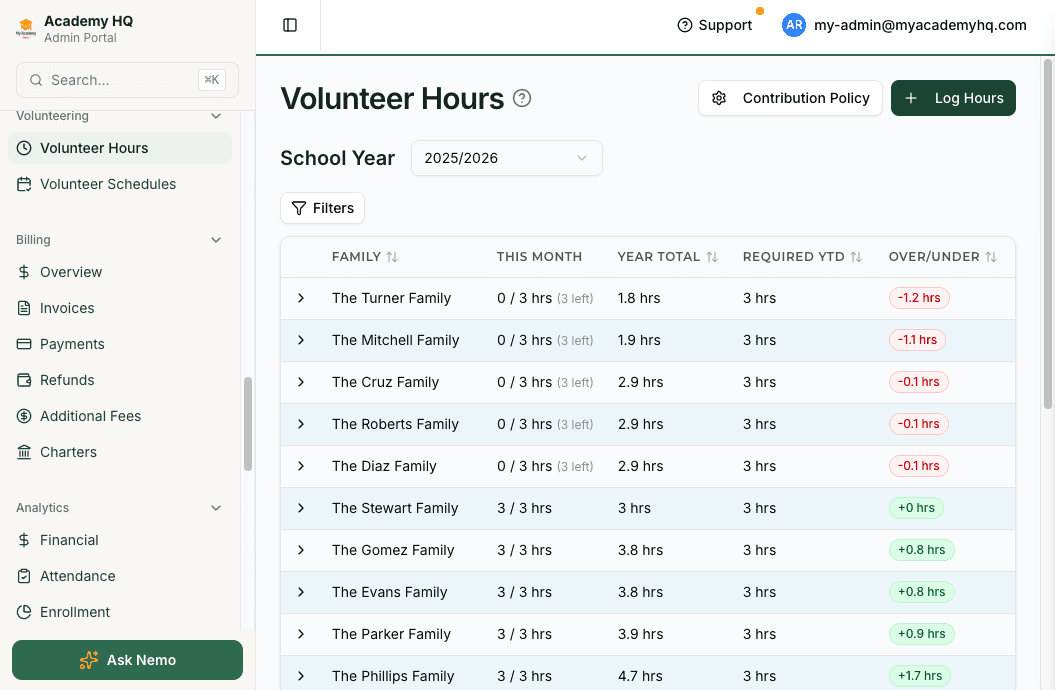Screen dimensions: 1055x690
Task: Click the main page scrollbar
Action: (x=1048, y=234)
